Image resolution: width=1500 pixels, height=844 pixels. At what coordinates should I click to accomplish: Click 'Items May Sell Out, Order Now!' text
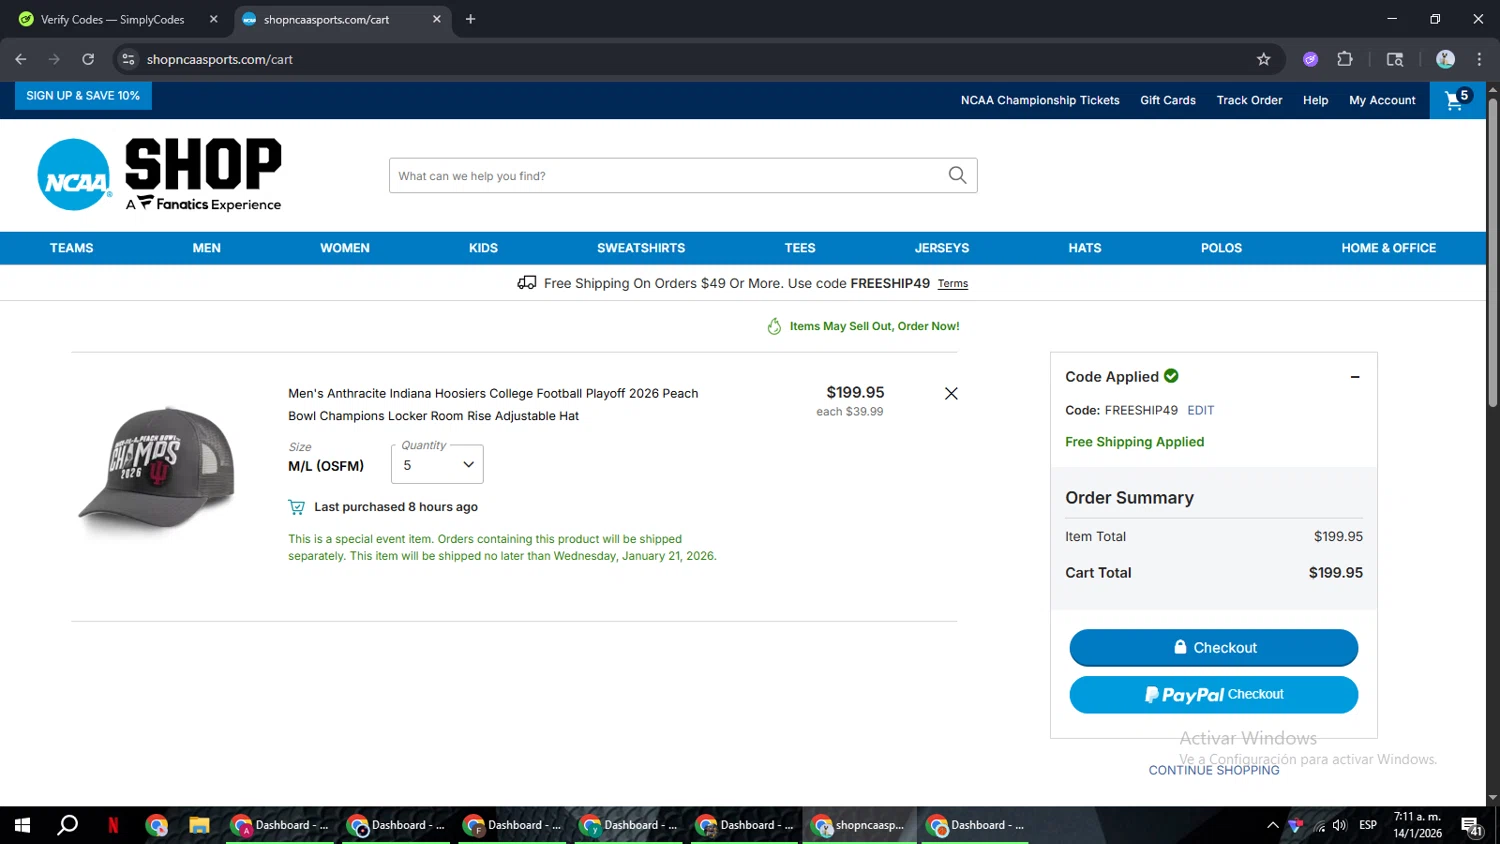click(x=874, y=326)
